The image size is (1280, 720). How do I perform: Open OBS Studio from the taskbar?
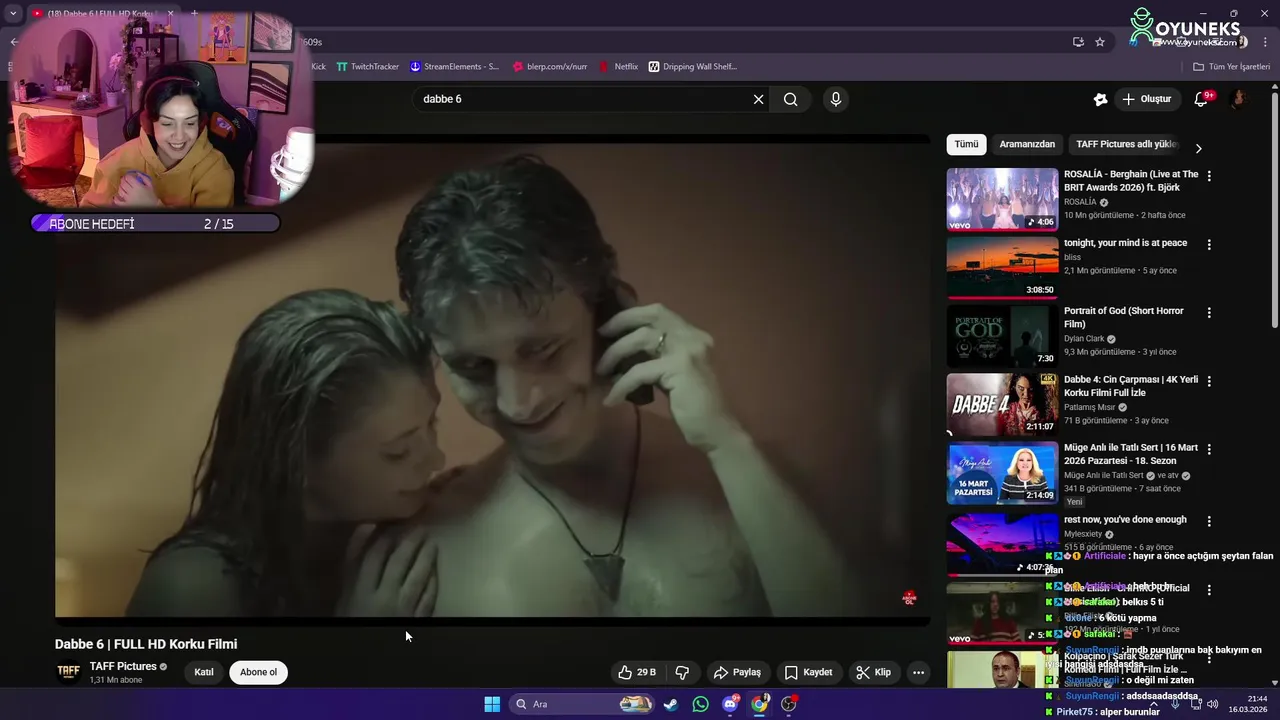pos(789,704)
